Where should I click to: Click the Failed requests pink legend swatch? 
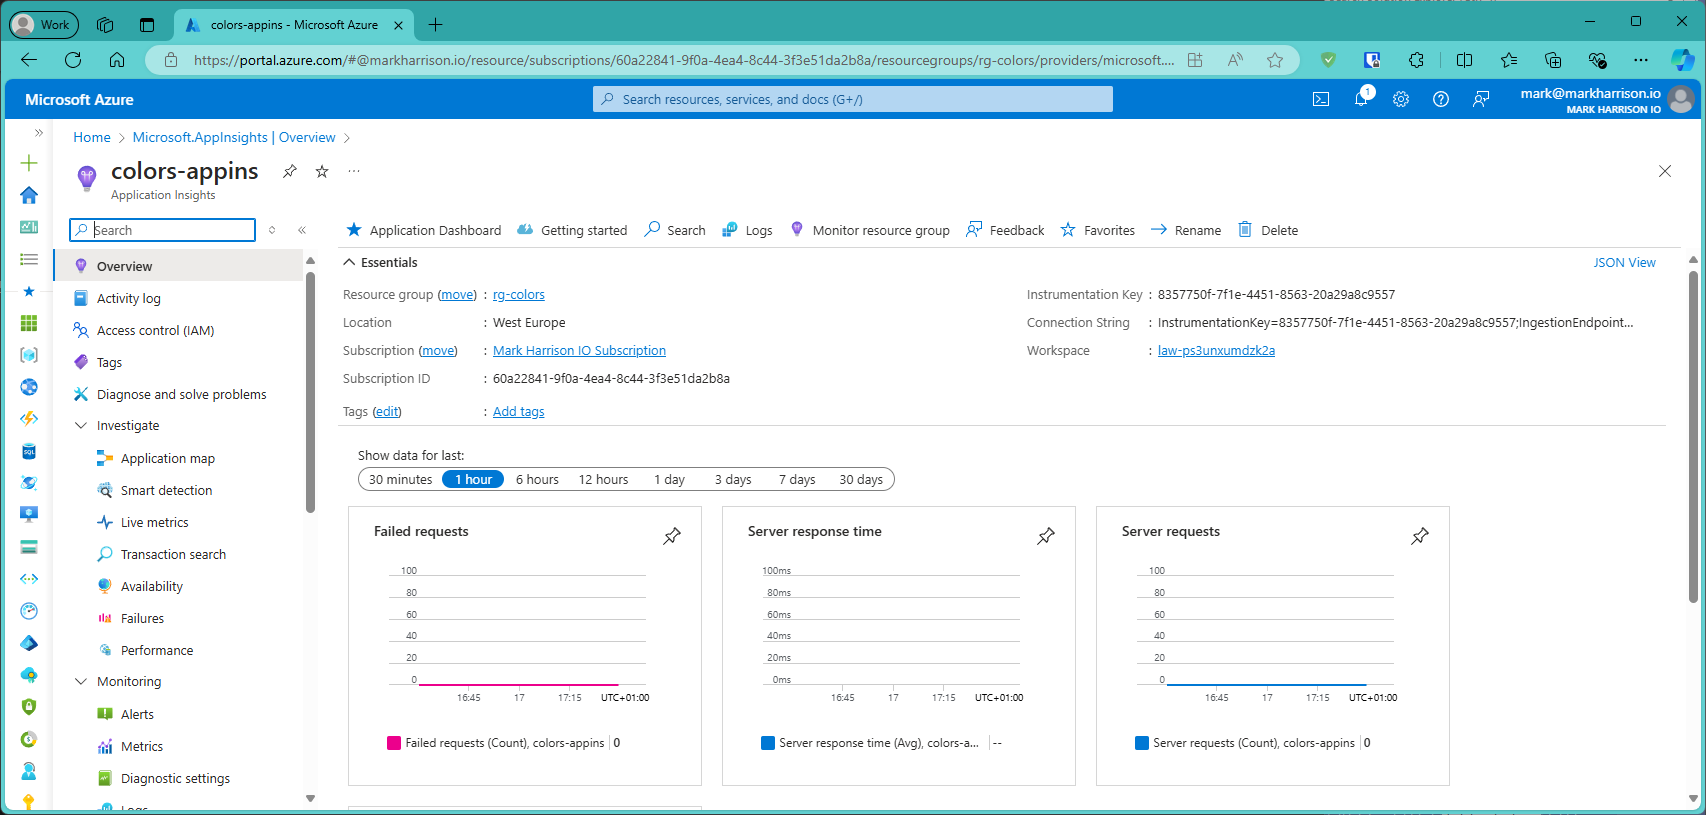[394, 743]
